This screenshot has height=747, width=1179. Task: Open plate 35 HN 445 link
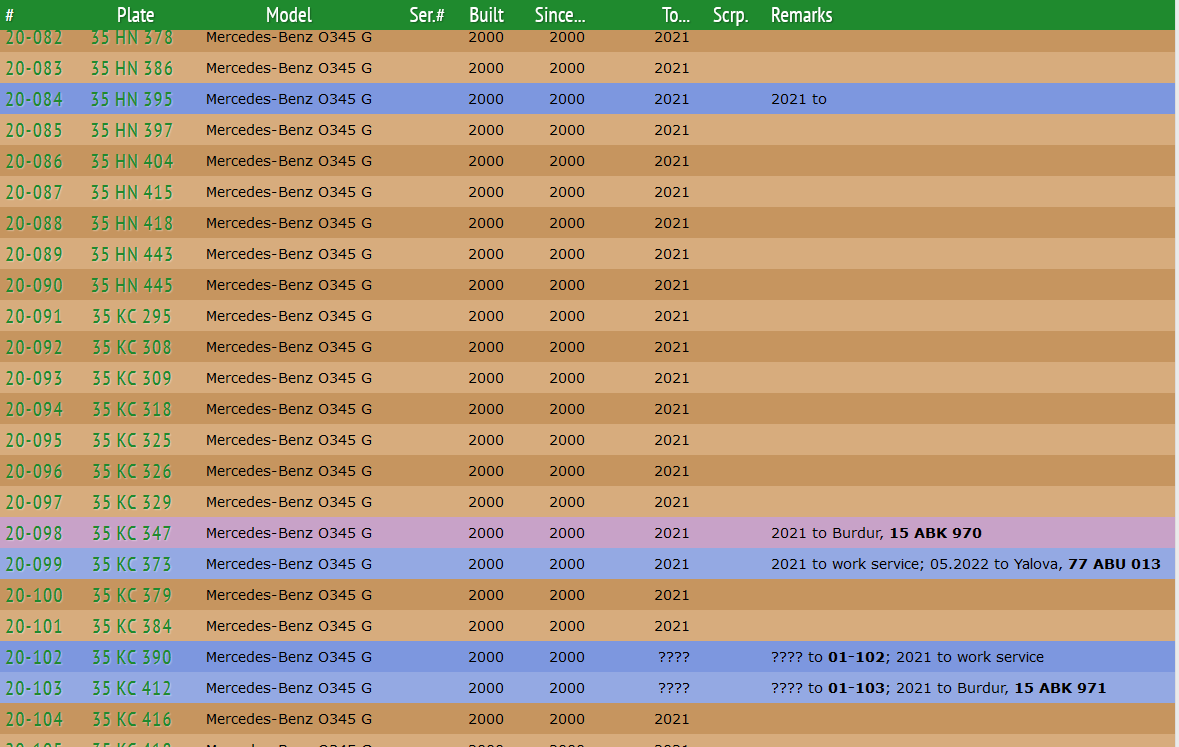point(132,285)
